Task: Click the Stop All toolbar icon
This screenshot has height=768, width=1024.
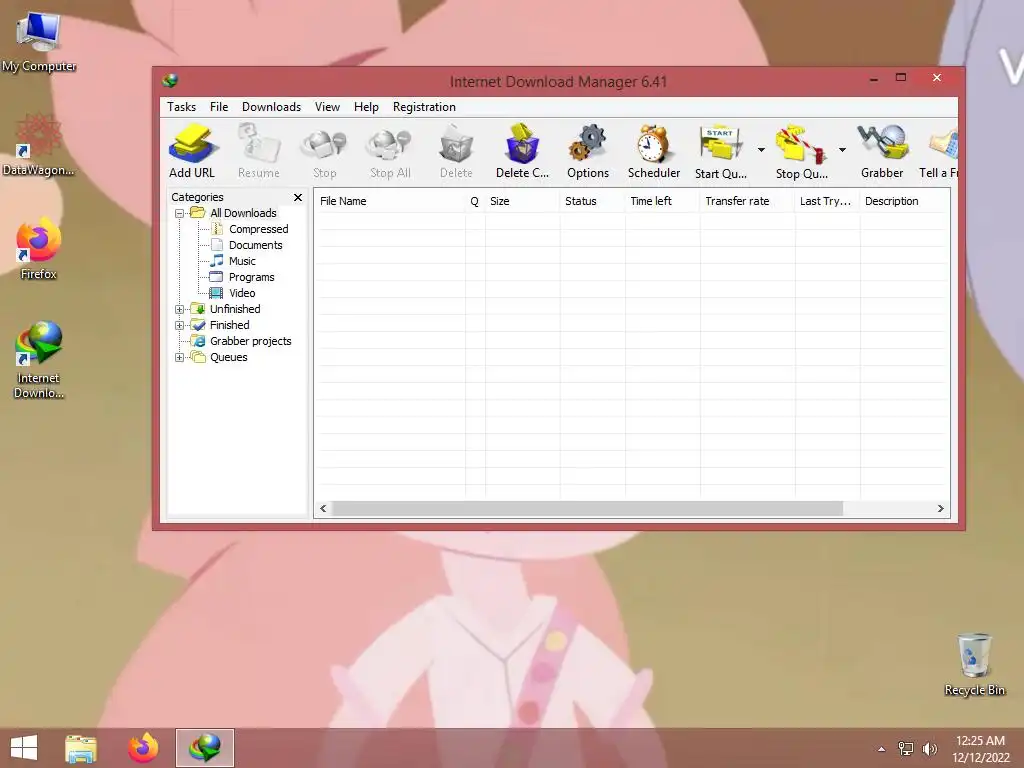Action: pos(390,152)
